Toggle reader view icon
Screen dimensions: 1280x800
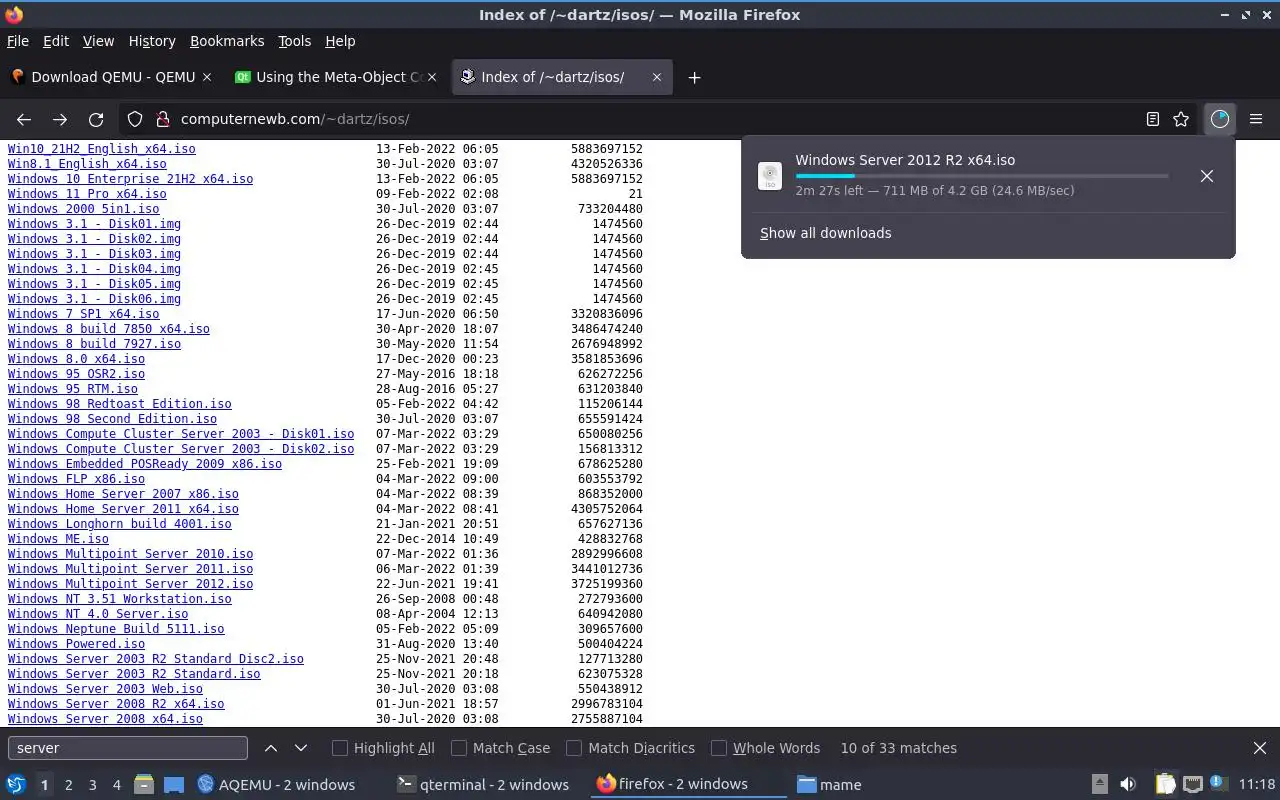(1153, 119)
